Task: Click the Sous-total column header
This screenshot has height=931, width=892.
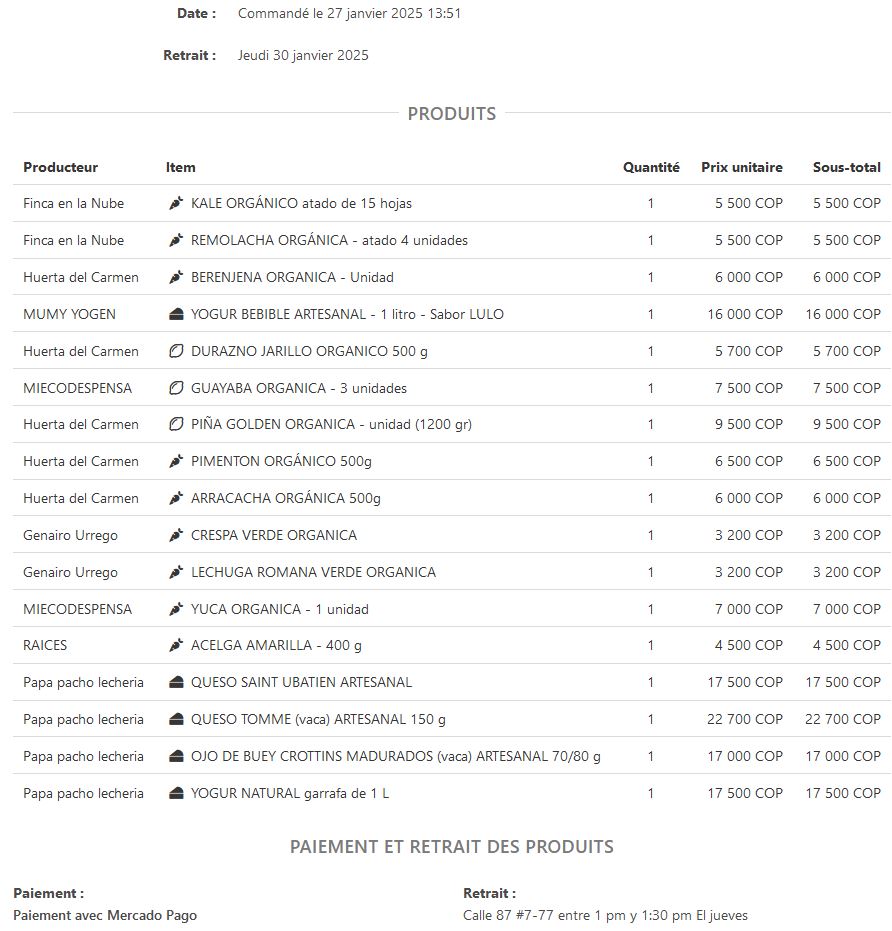Action: [x=846, y=167]
